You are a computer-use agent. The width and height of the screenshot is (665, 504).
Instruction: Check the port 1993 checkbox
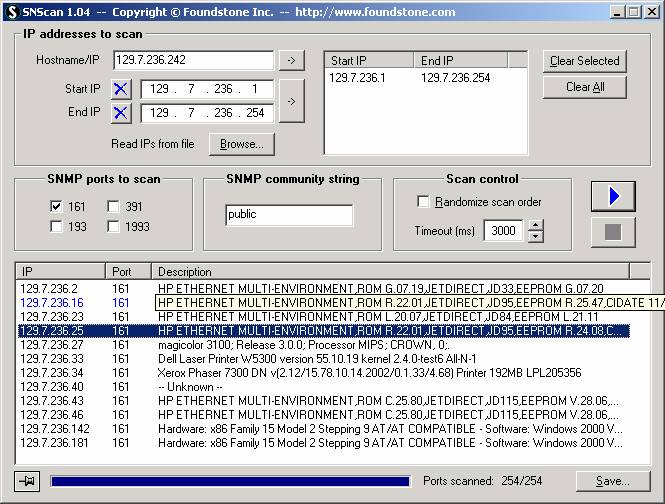[x=114, y=227]
